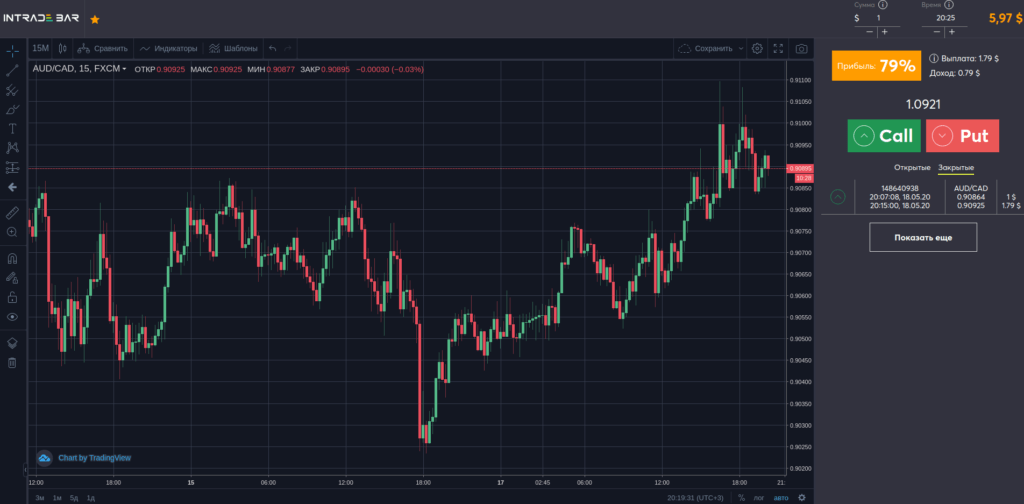Increase the Сумма amount with plus

point(884,32)
